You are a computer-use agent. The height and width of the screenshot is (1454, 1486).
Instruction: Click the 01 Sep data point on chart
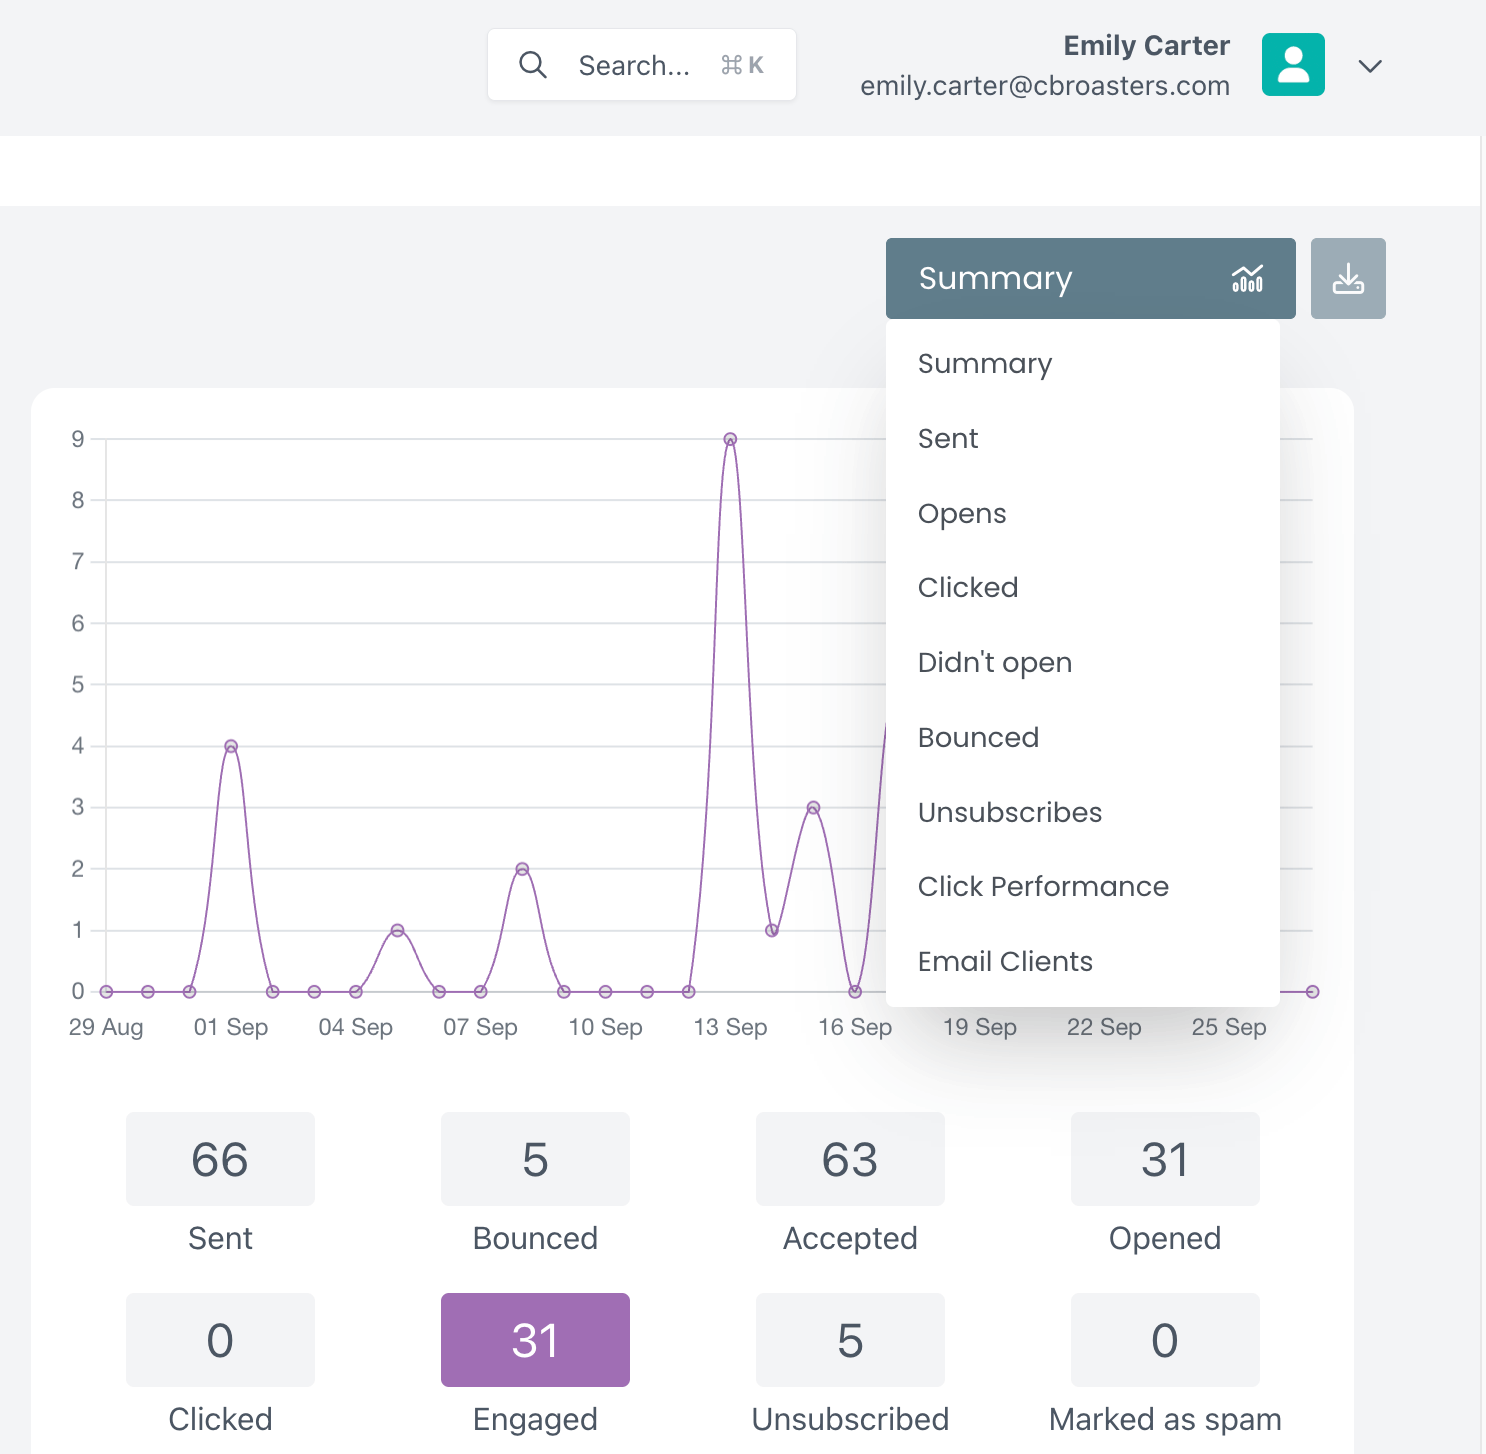coord(231,746)
